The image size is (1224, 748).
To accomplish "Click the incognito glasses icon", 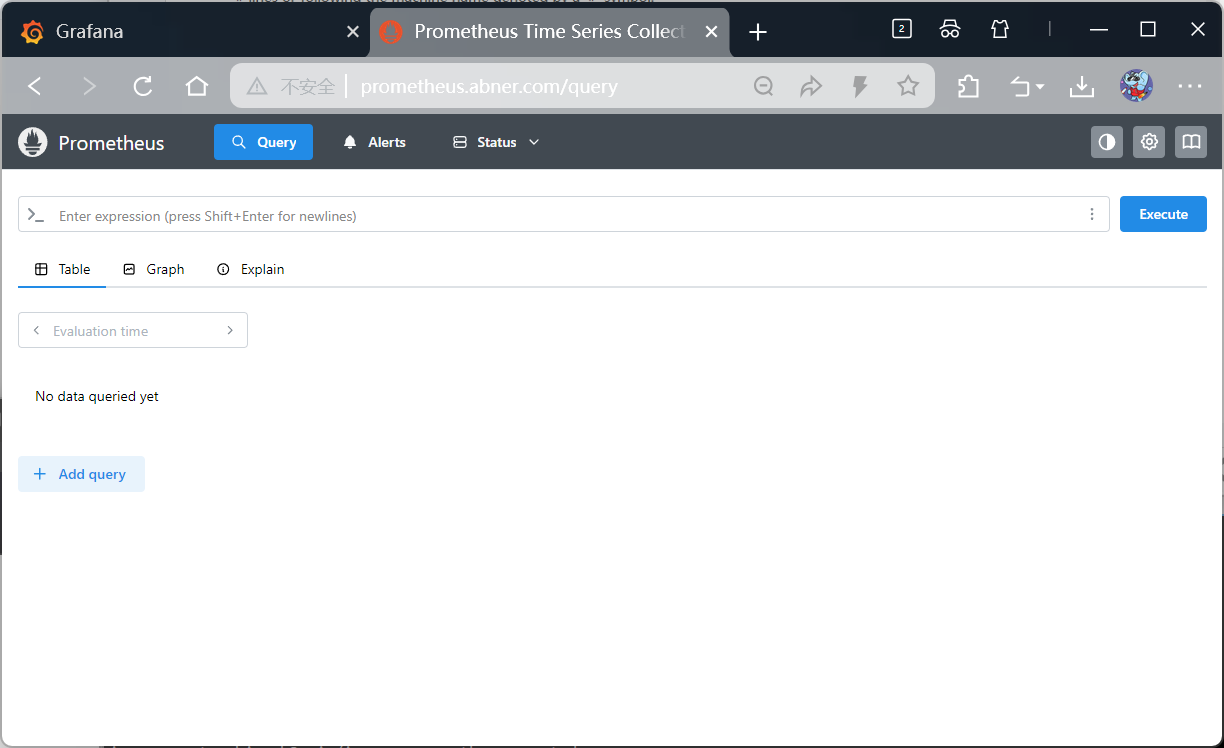I will click(950, 29).
